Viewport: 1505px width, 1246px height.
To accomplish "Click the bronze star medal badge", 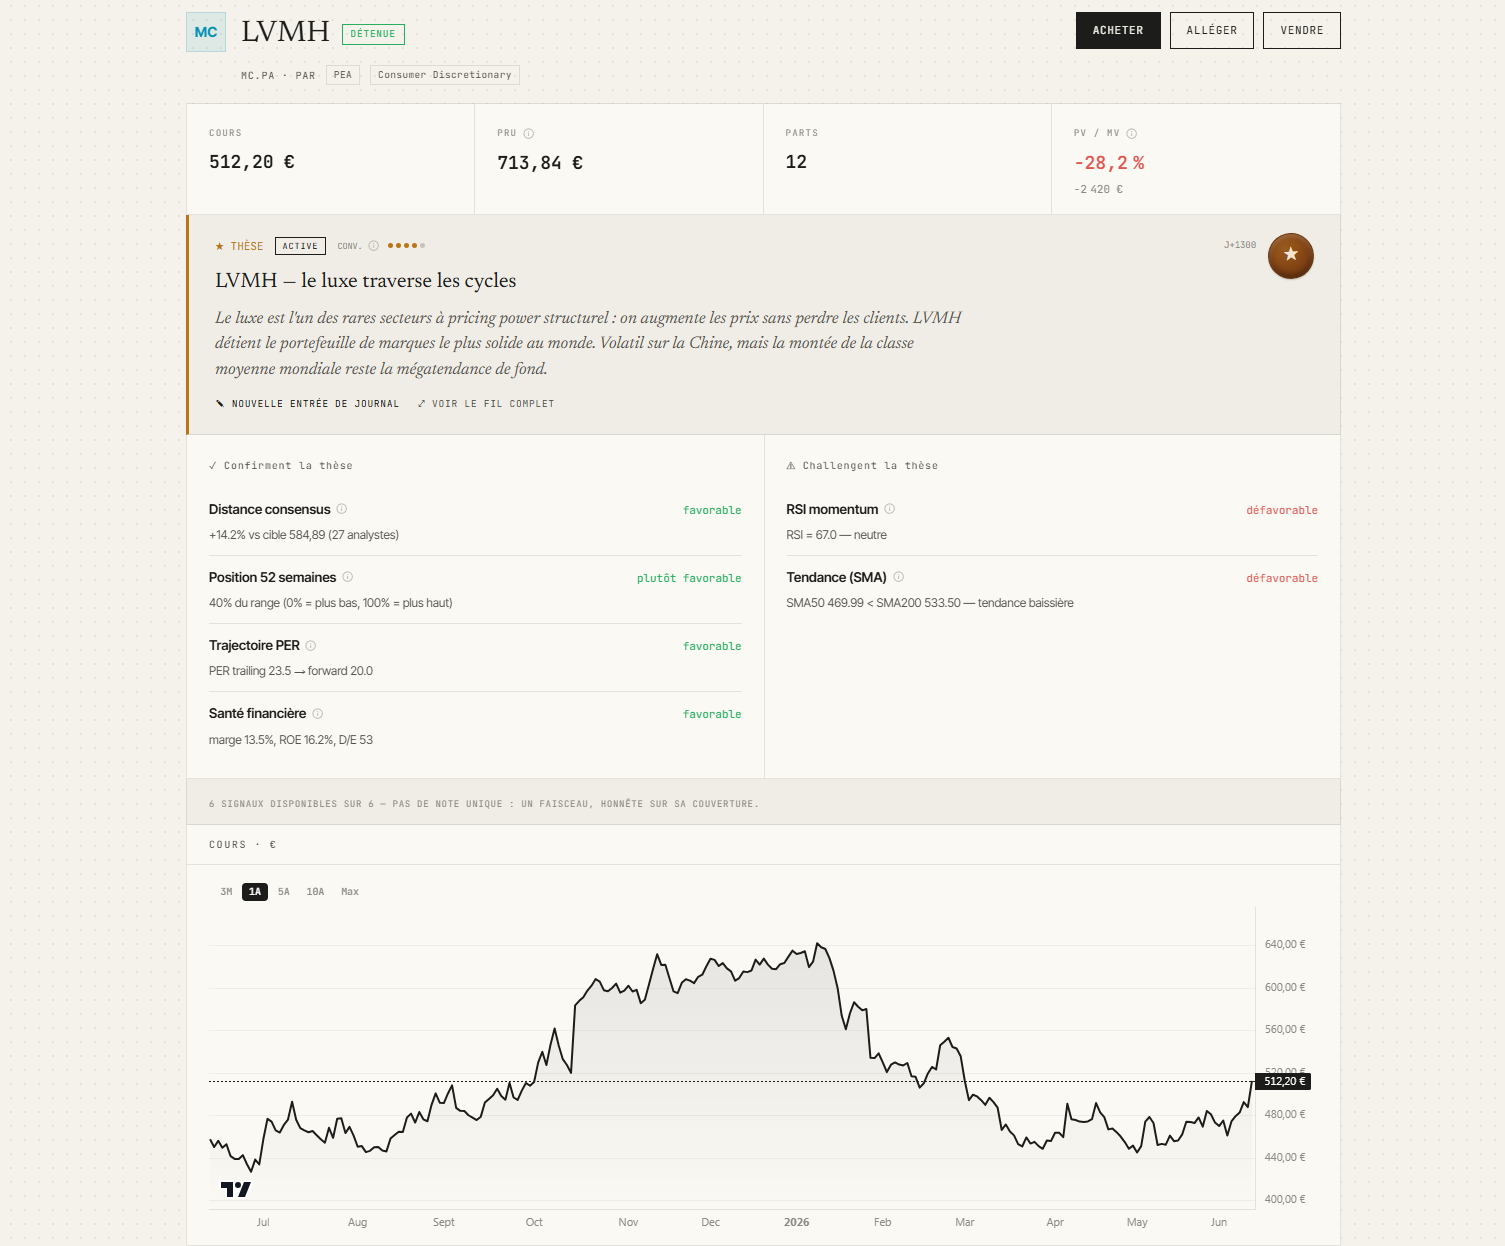I will point(1291,256).
